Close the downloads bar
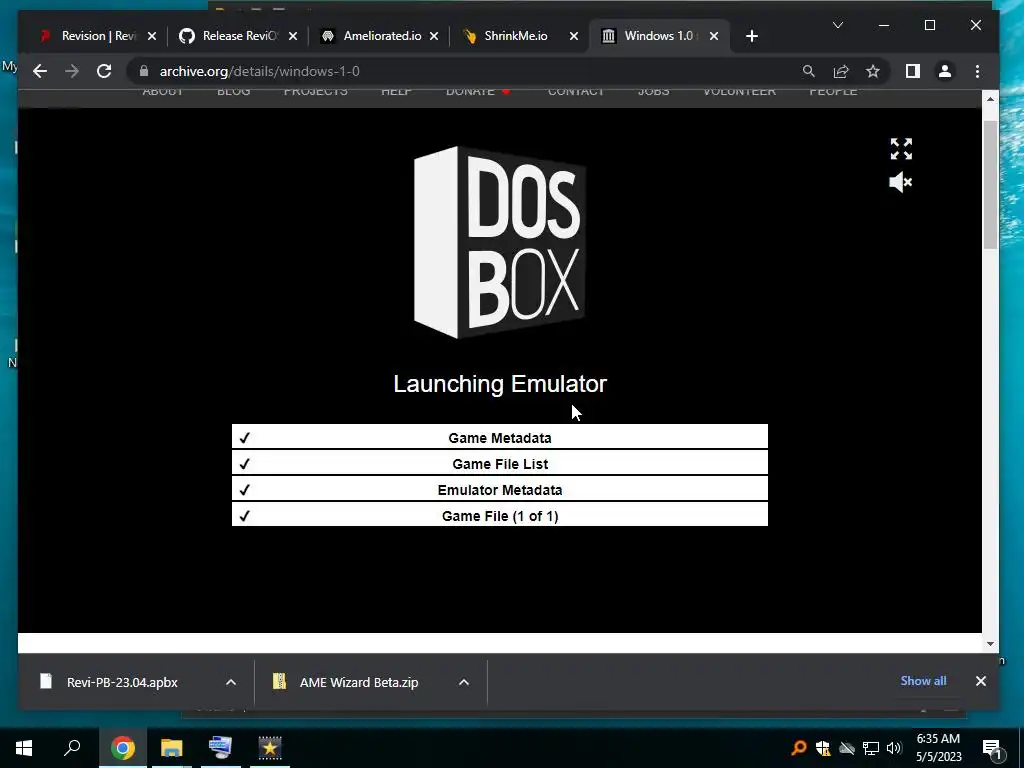 [980, 680]
